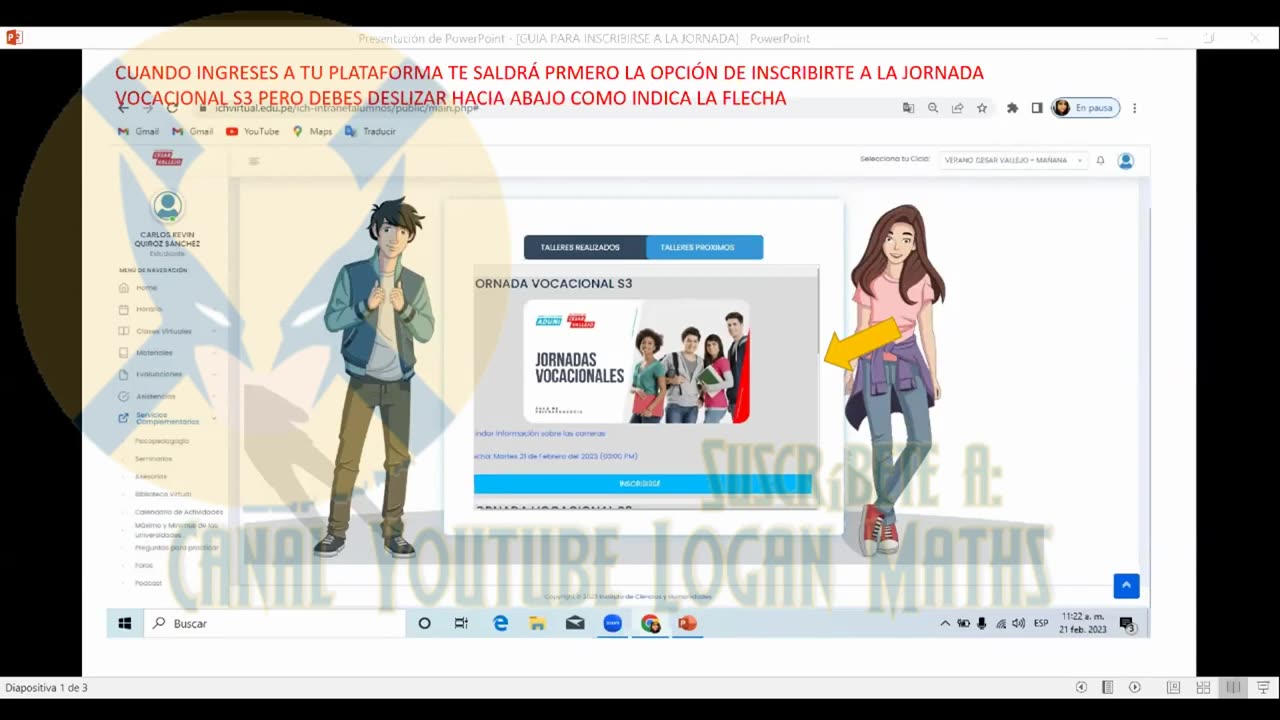Select TALLERES REALIZADOS tab
Image resolution: width=1280 pixels, height=720 pixels.
585,247
